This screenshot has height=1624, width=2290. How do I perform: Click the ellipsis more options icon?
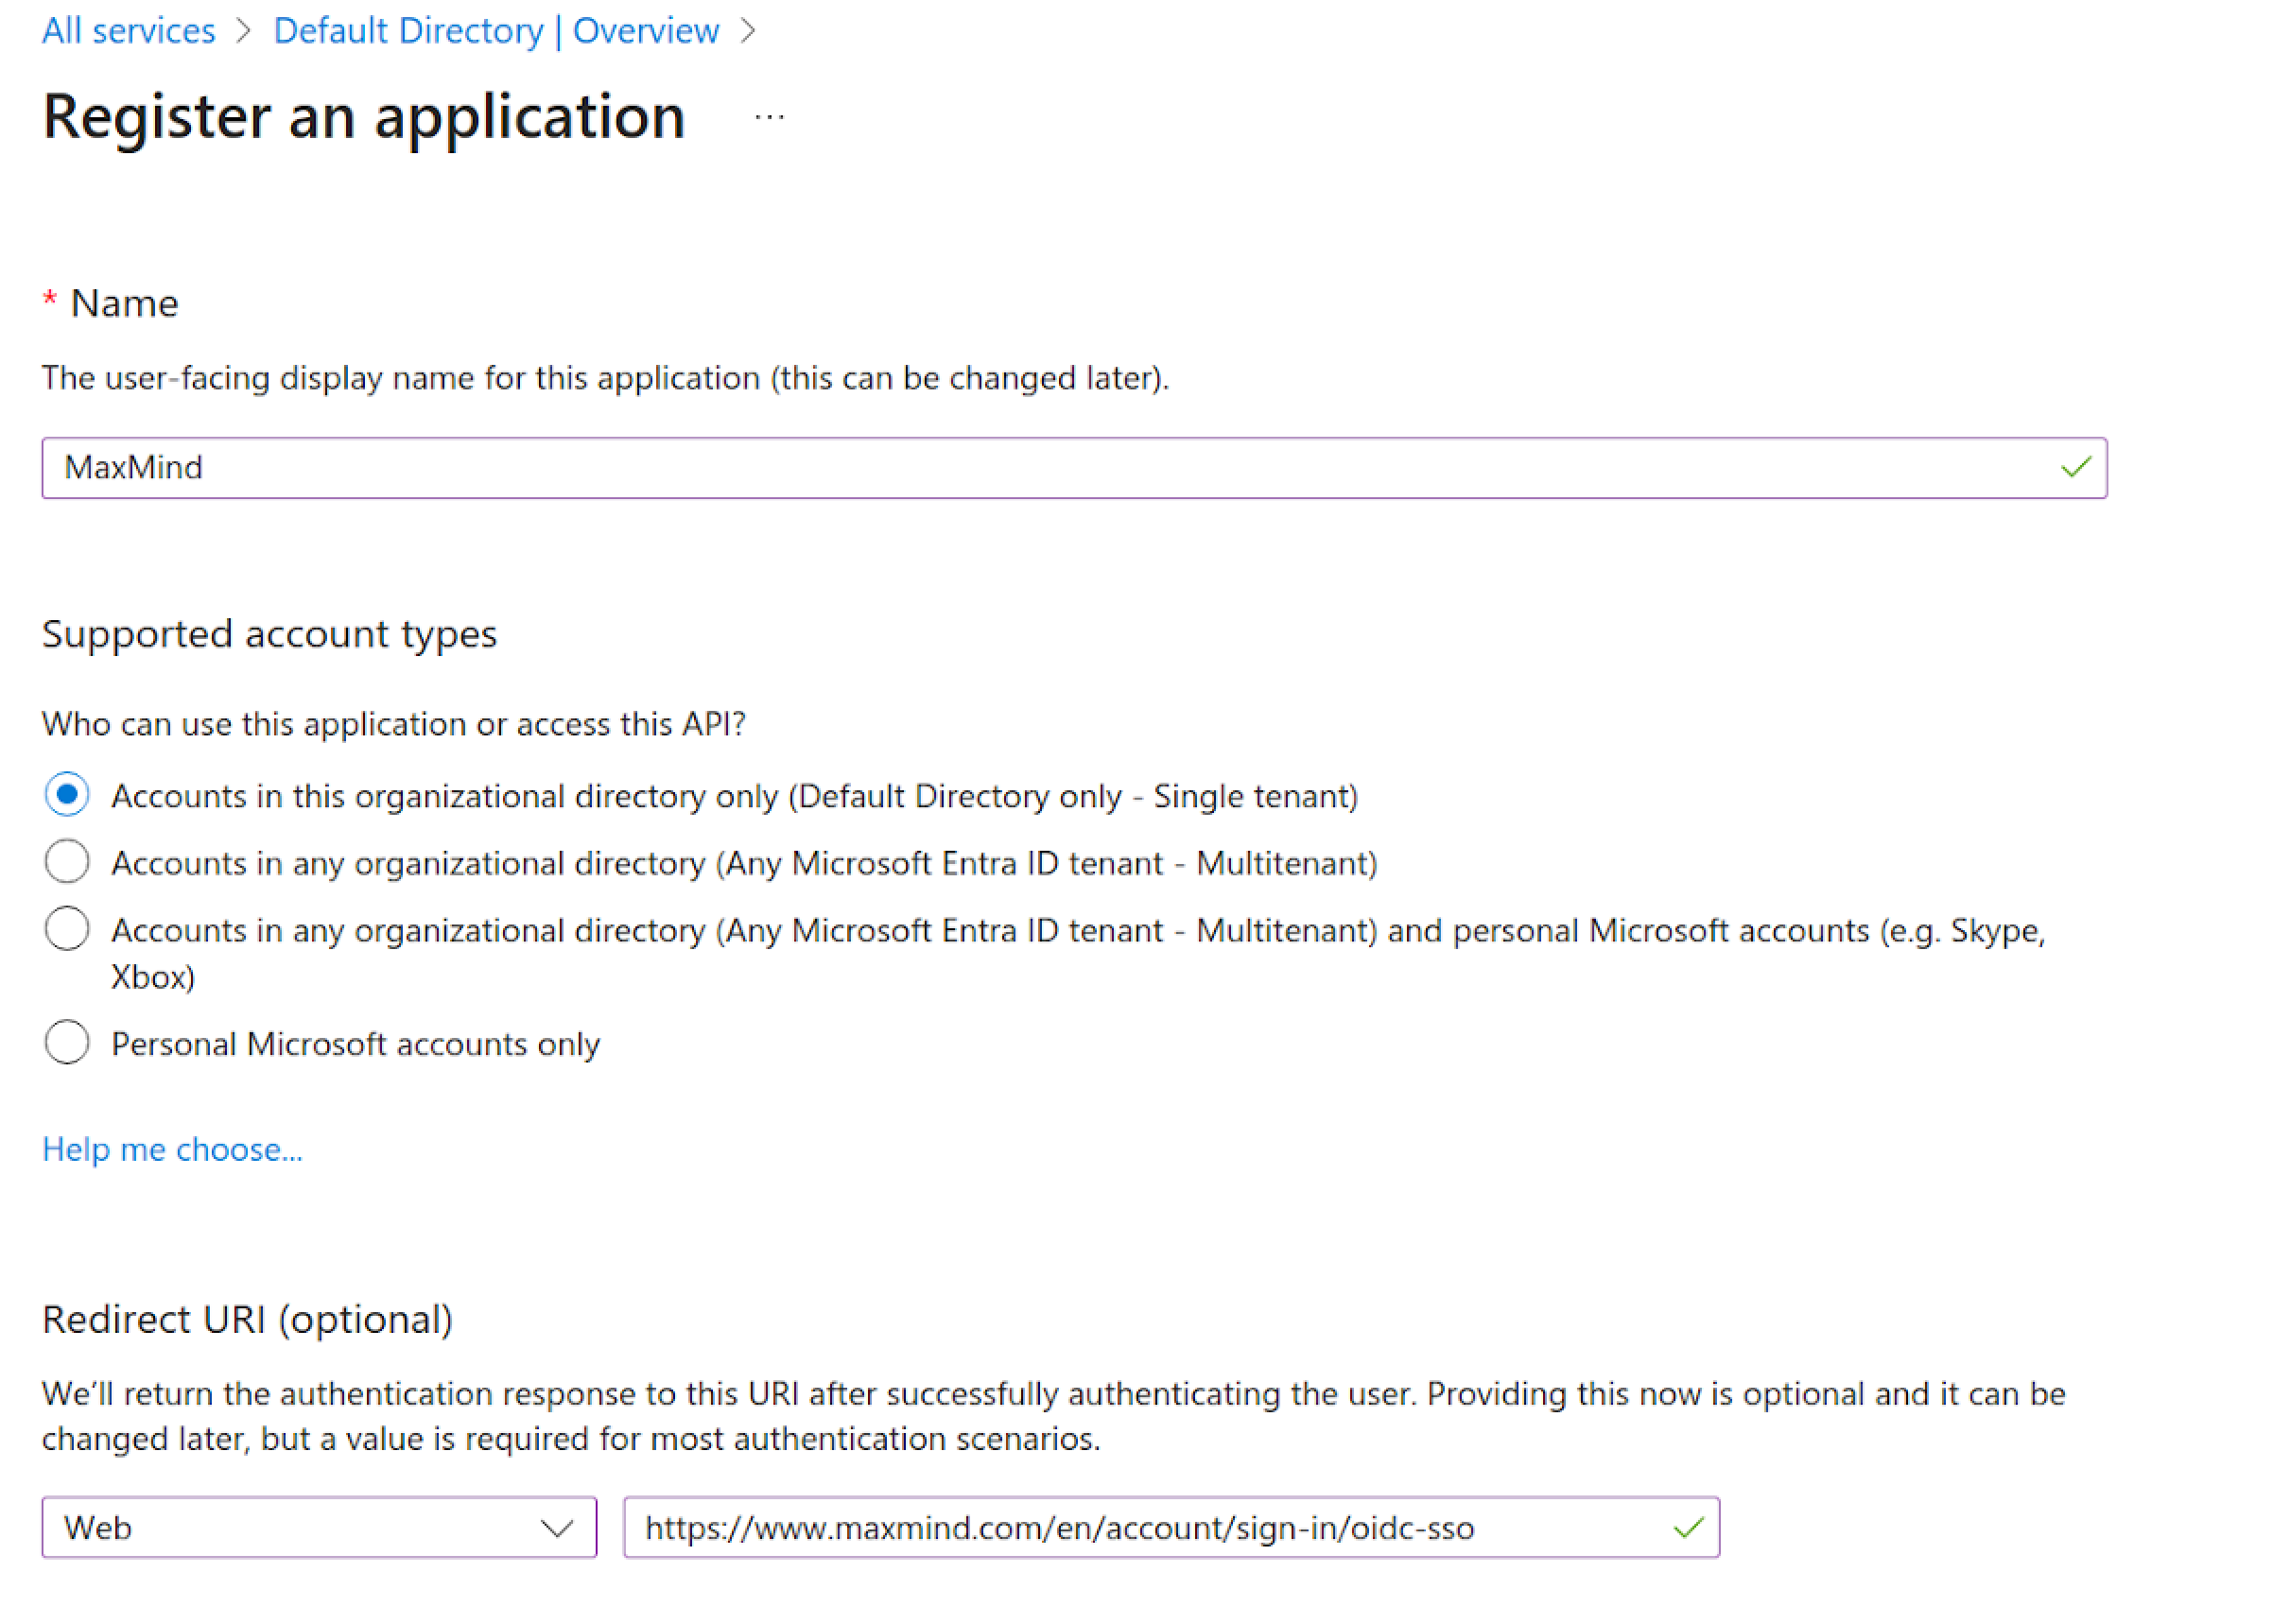point(769,118)
